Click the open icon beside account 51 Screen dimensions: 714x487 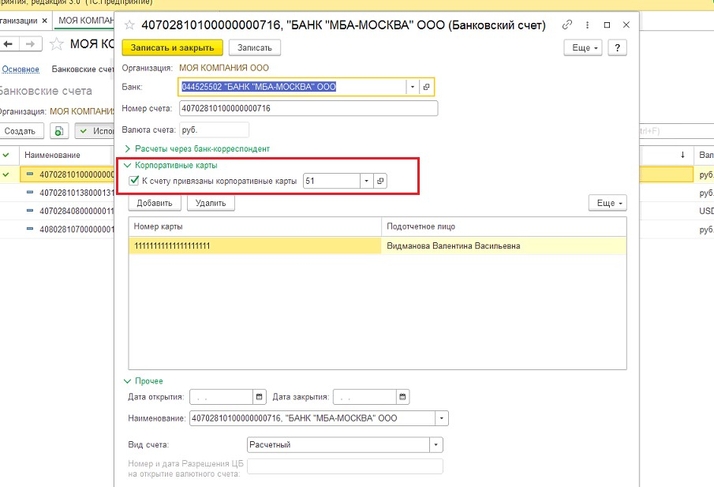pos(380,180)
